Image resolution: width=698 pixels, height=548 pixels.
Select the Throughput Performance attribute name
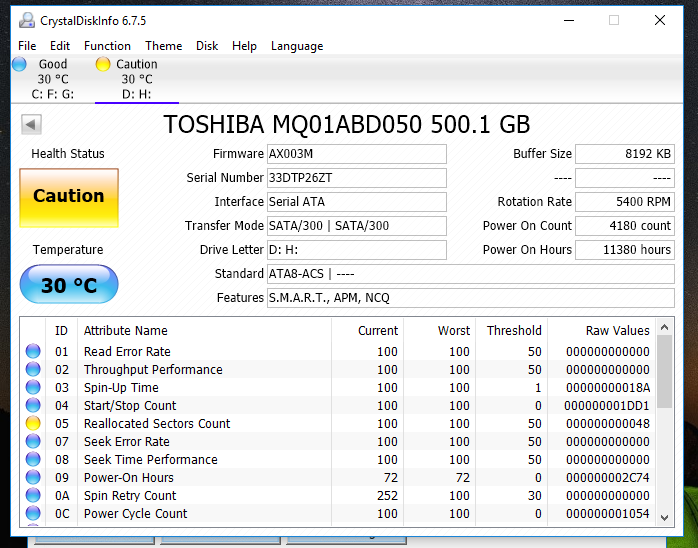point(153,369)
